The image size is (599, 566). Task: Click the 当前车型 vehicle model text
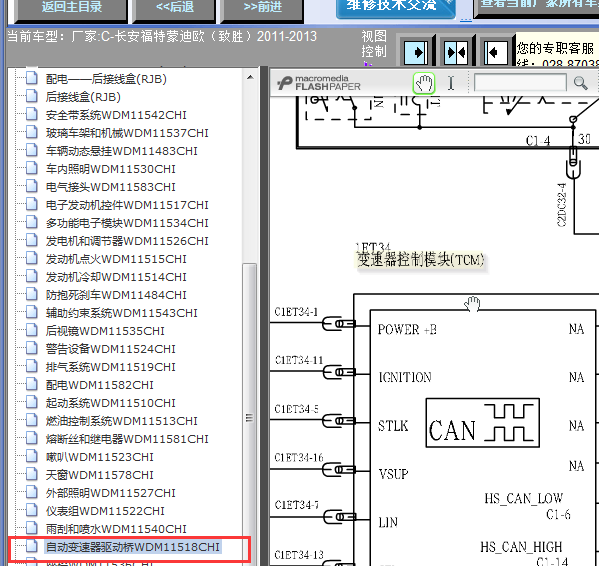162,37
